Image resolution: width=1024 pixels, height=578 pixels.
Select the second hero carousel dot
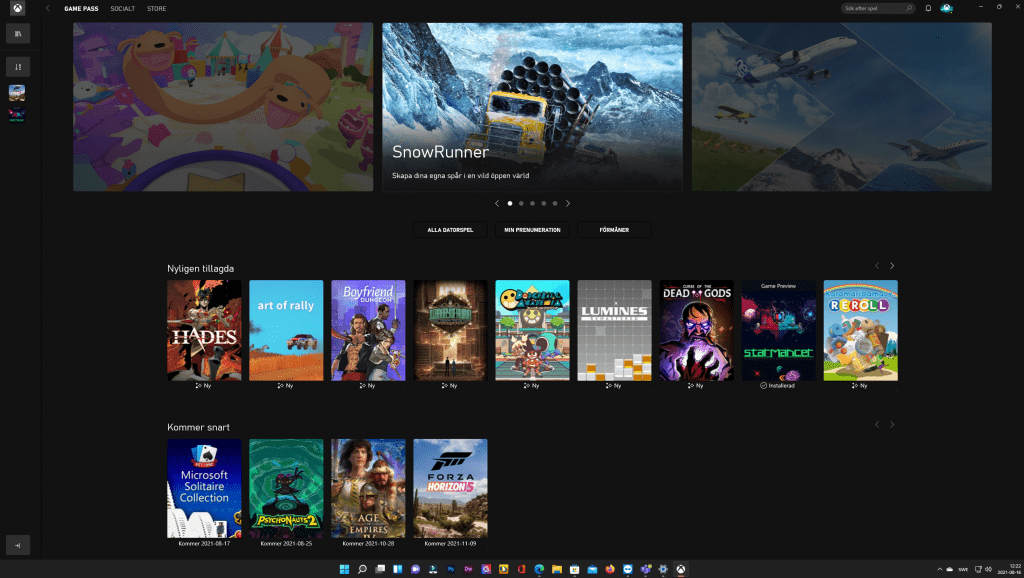coord(521,204)
